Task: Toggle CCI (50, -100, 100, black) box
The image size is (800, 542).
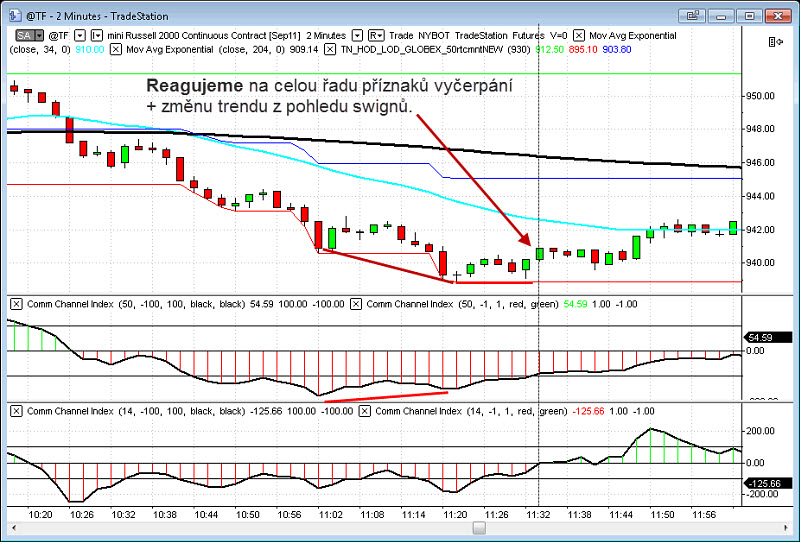Action: point(16,304)
